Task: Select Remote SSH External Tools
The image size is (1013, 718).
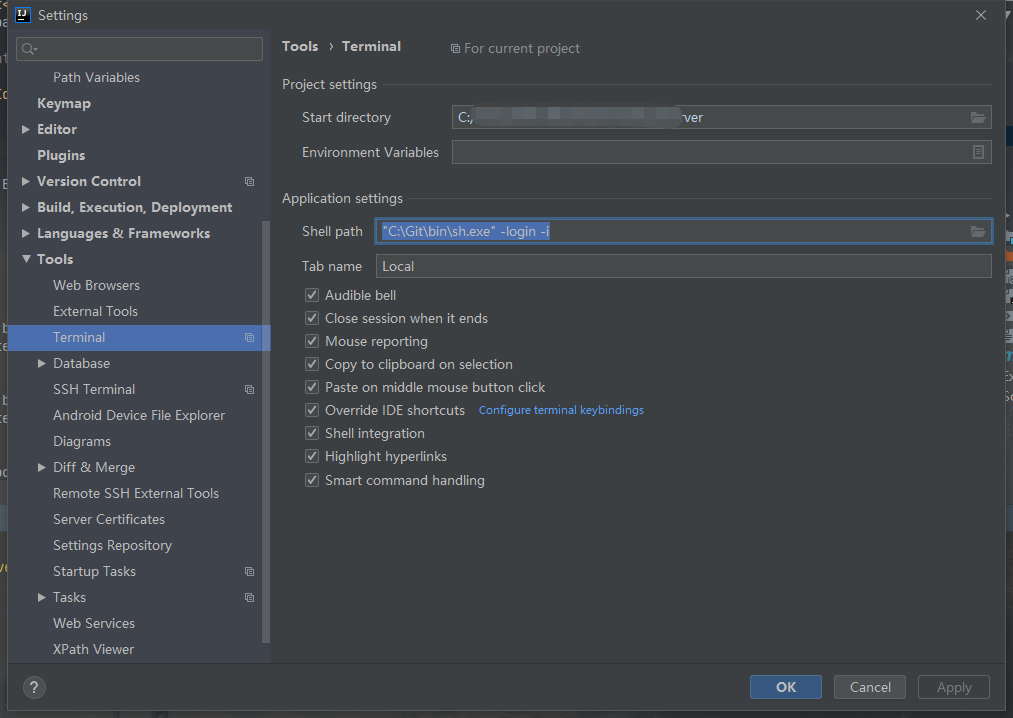Action: coord(136,494)
